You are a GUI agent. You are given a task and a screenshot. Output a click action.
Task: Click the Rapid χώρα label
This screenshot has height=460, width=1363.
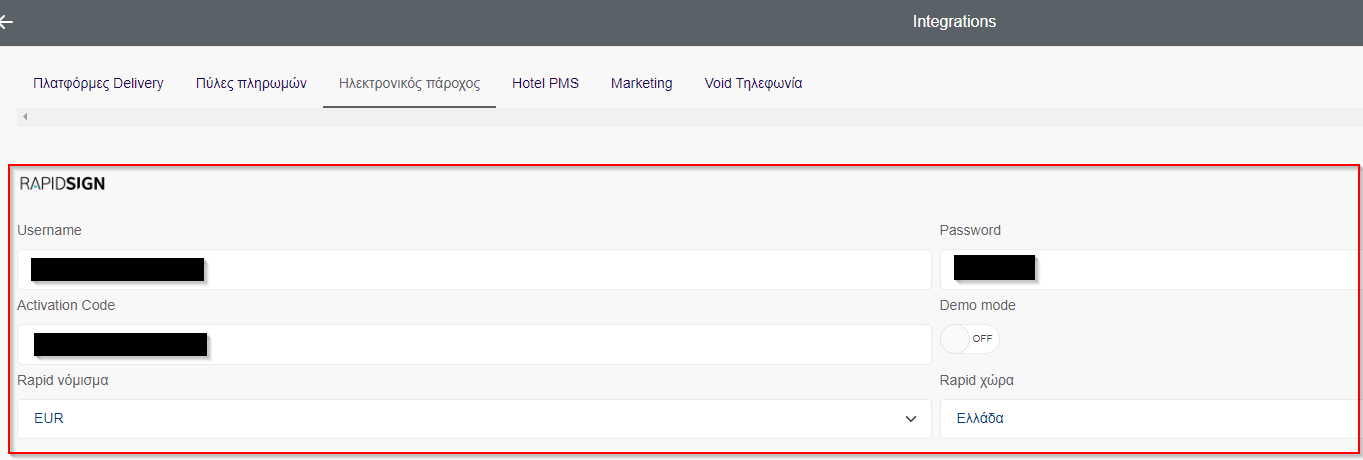(977, 380)
